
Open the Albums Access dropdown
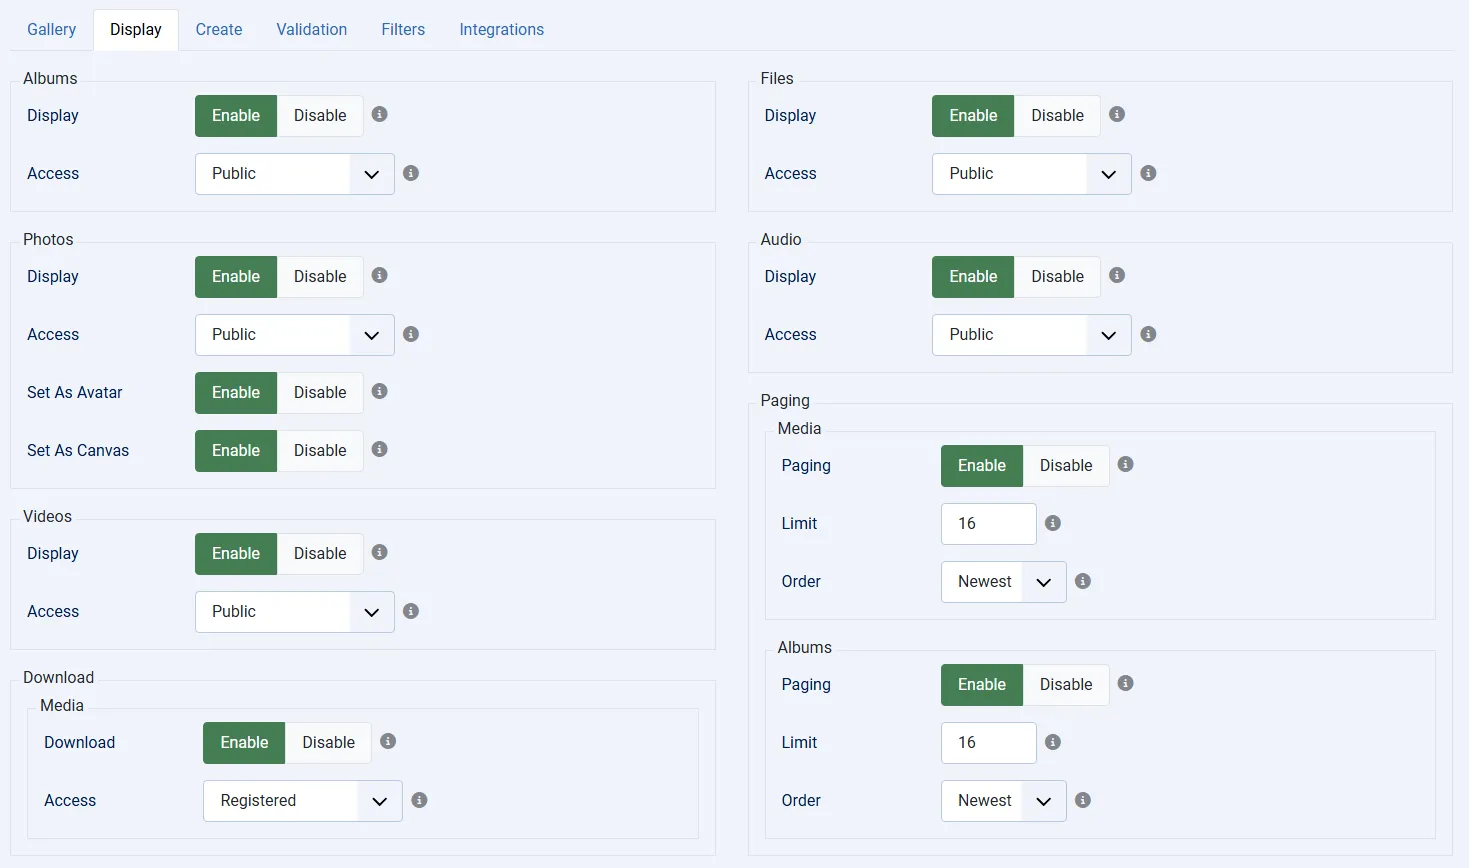coord(294,174)
